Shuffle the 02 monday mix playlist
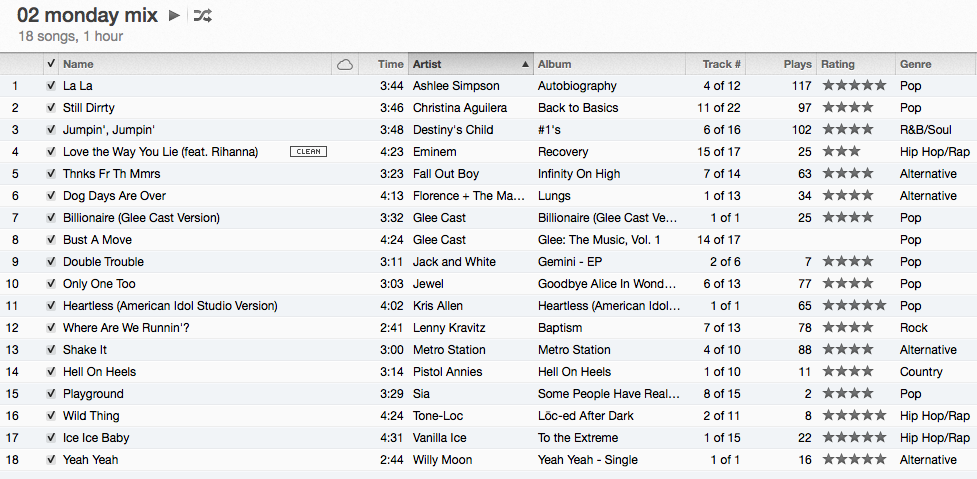The width and height of the screenshot is (977, 479). point(202,15)
